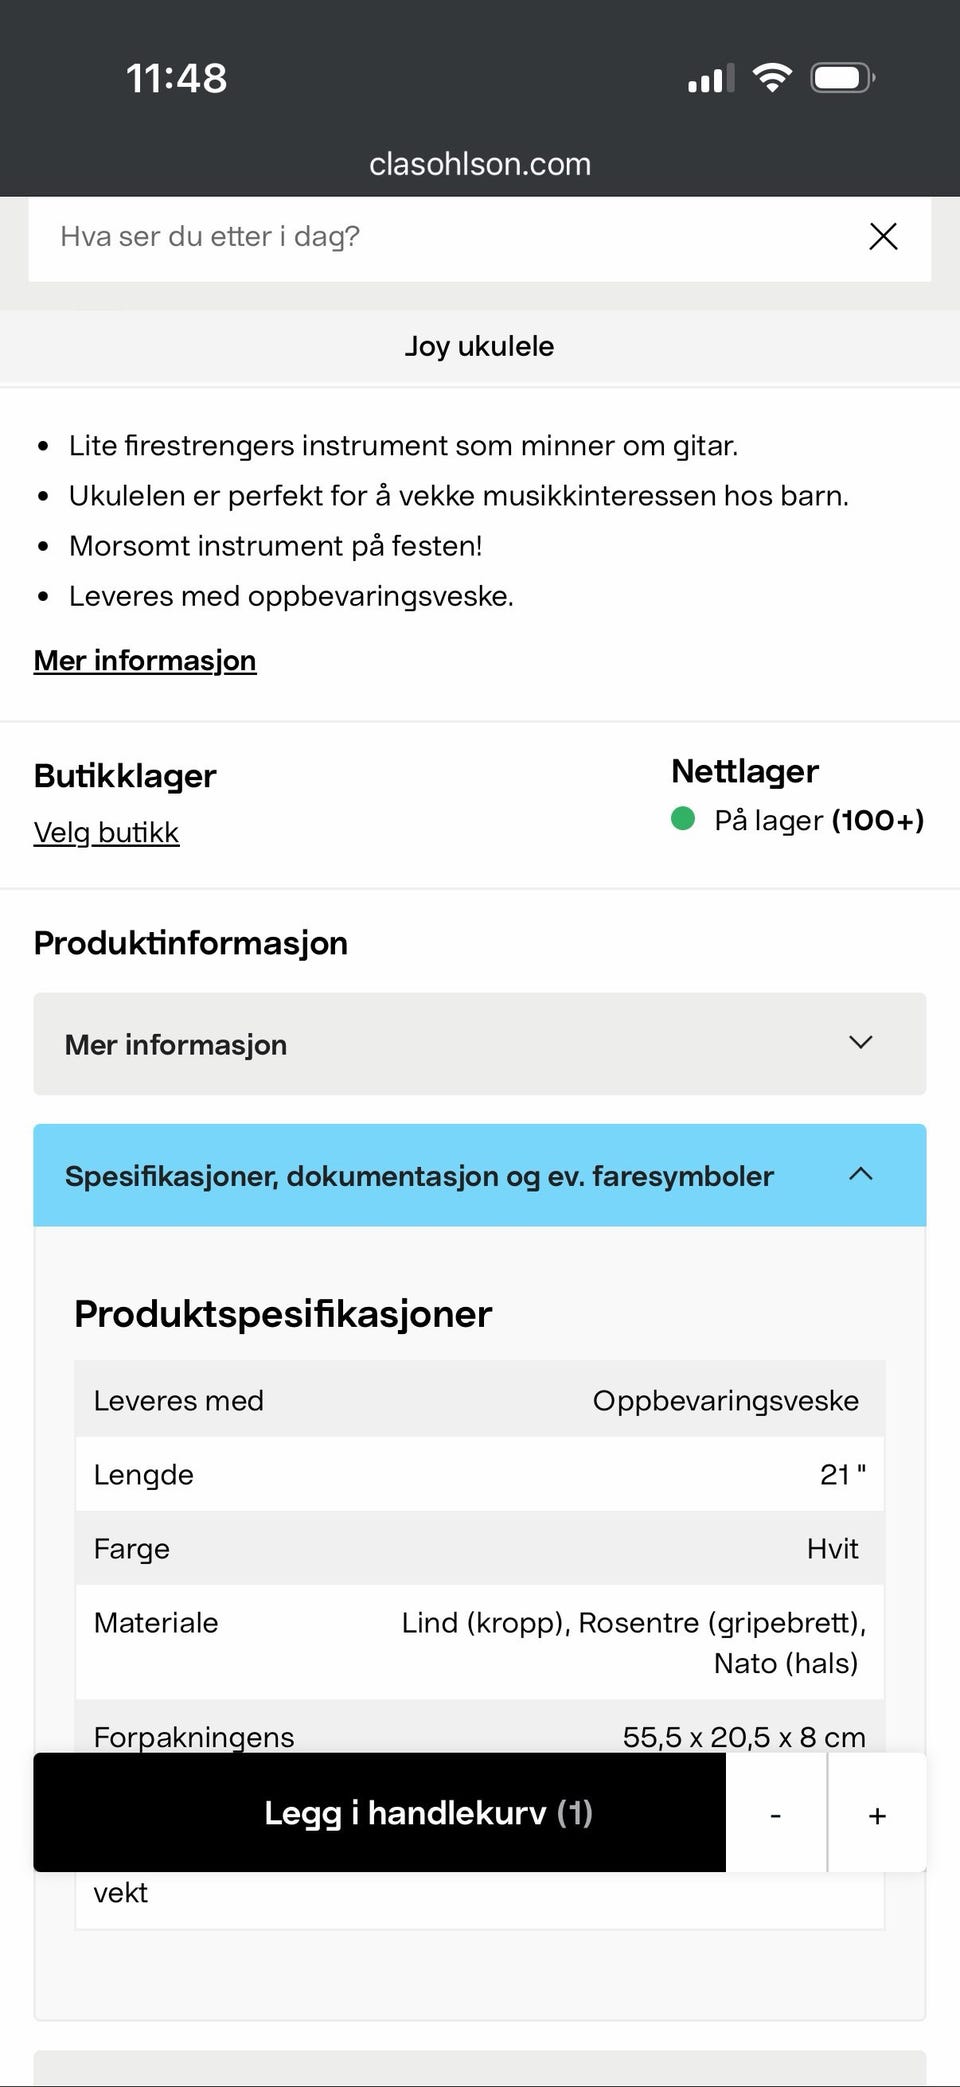Screen dimensions: 960x2087
Task: Tap the cellular signal bars icon
Action: click(x=710, y=78)
